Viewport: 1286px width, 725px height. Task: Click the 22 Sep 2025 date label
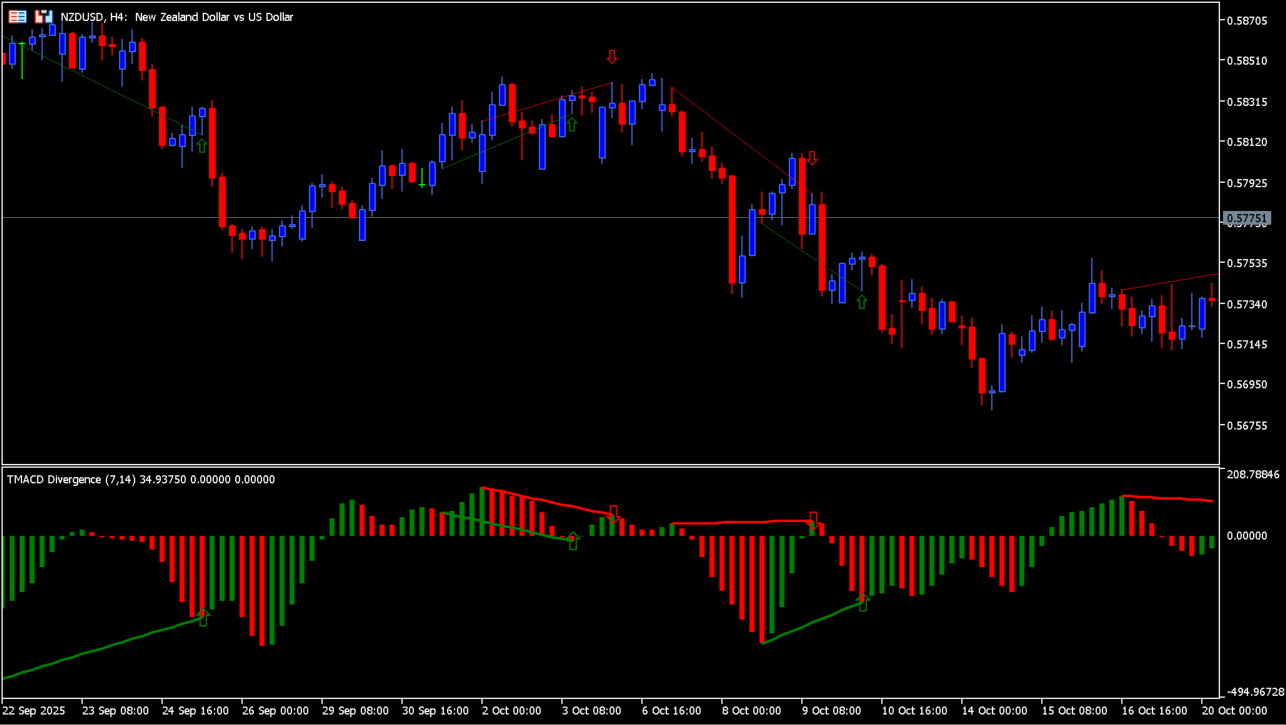click(36, 710)
